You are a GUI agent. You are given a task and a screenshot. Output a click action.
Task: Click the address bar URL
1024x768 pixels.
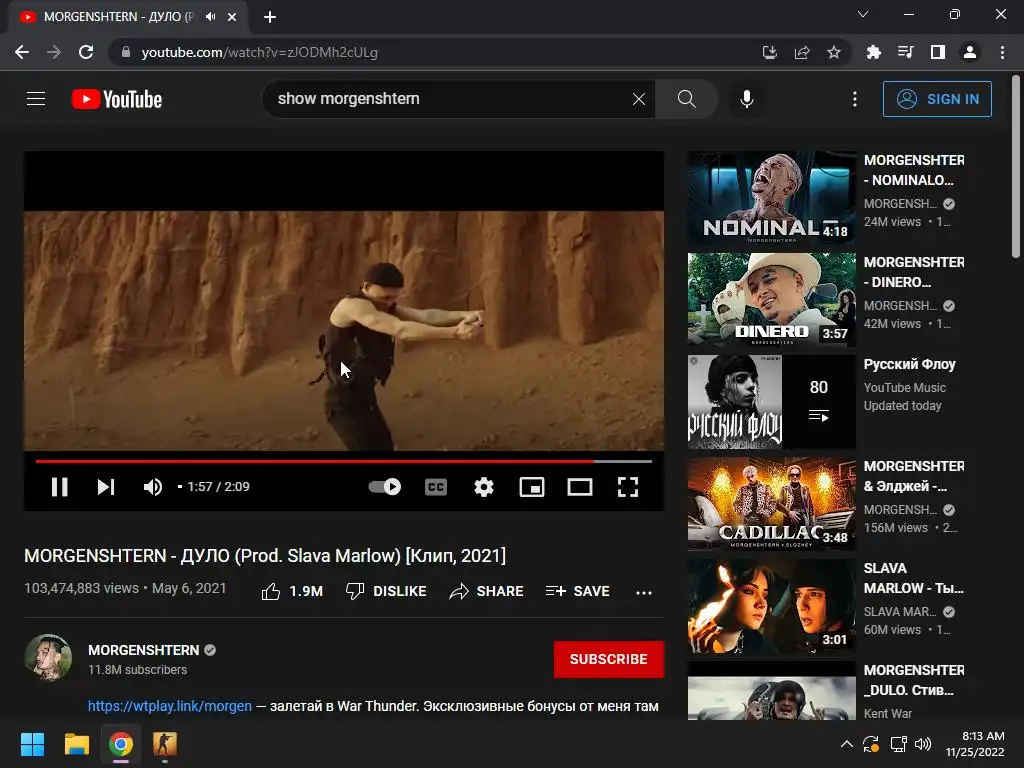[x=260, y=52]
